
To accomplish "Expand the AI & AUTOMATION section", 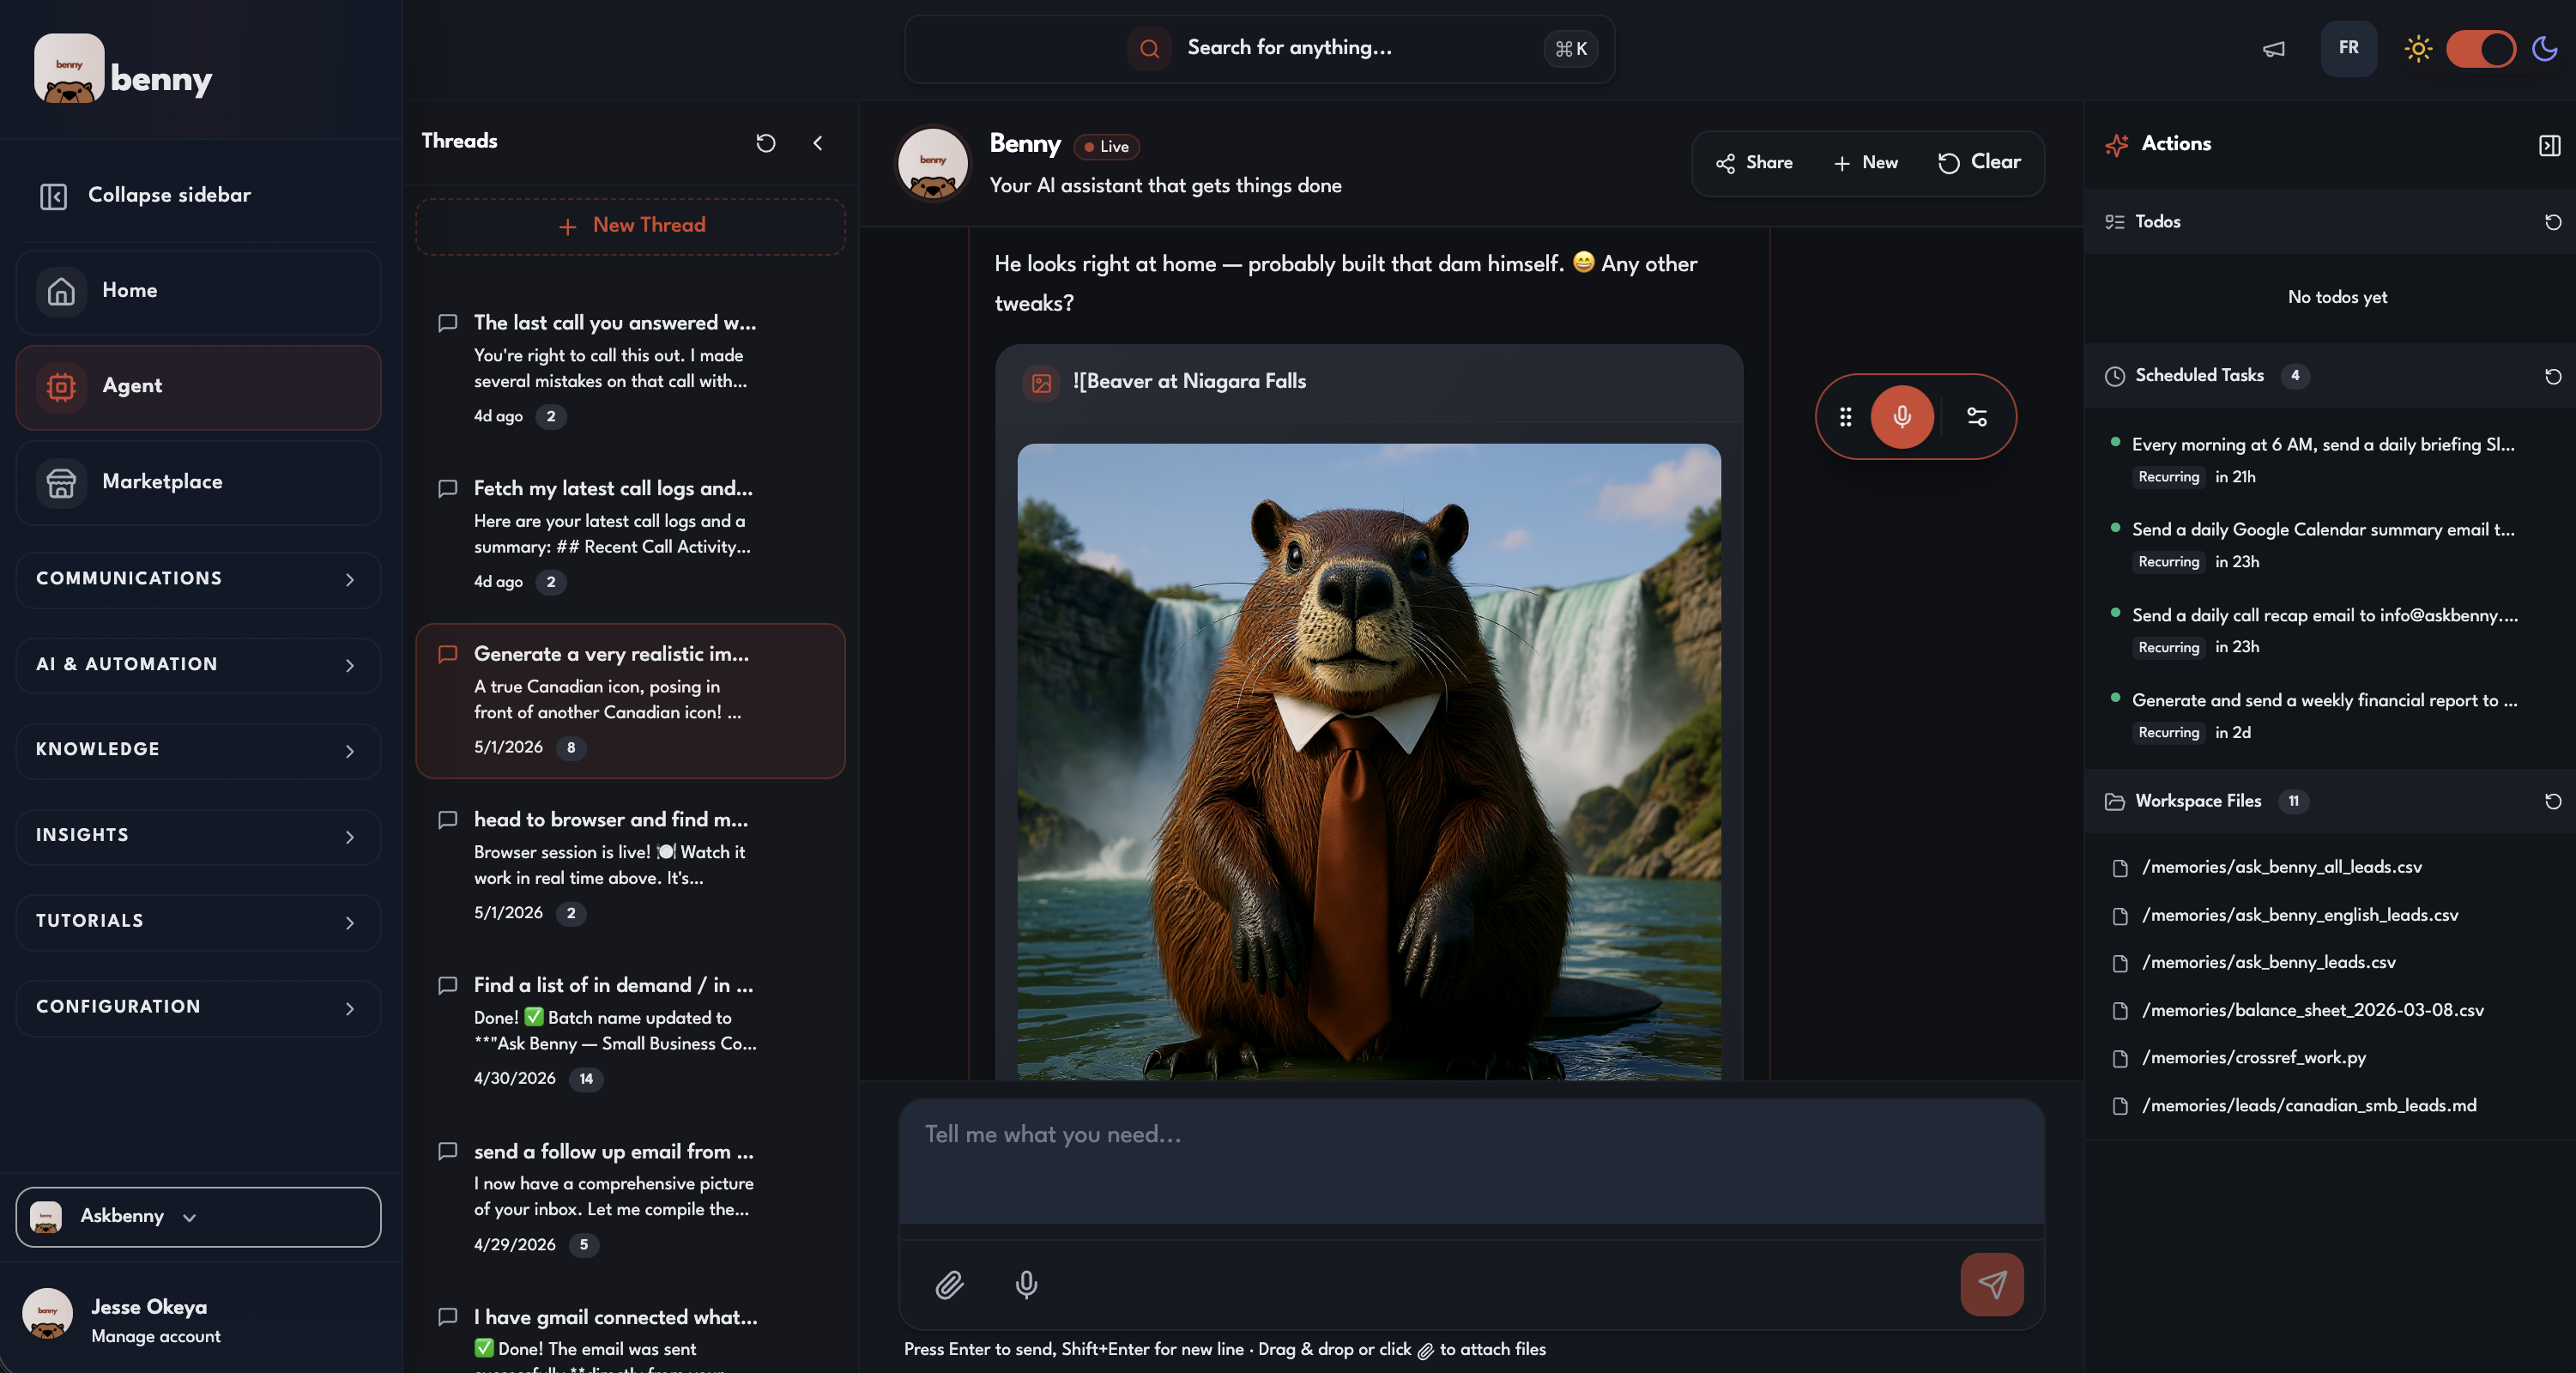I will [198, 665].
